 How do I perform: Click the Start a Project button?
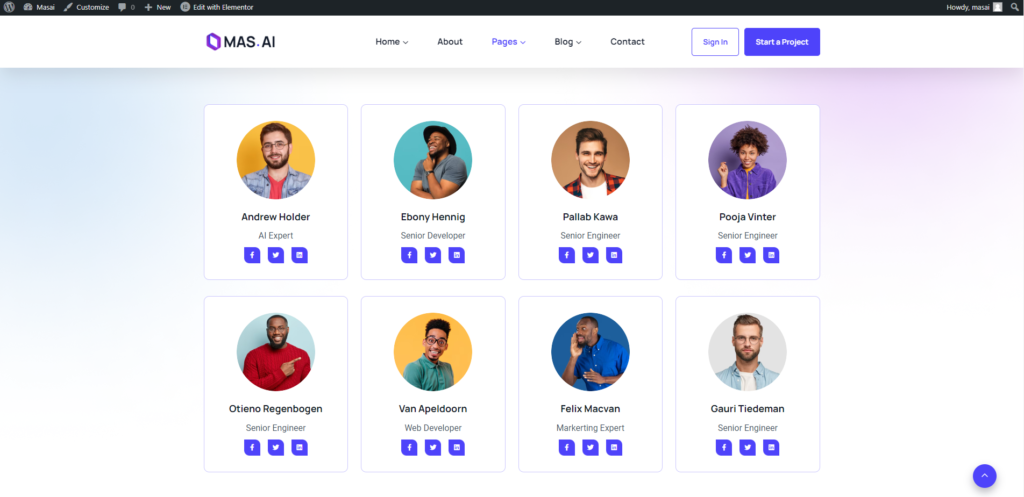[782, 42]
